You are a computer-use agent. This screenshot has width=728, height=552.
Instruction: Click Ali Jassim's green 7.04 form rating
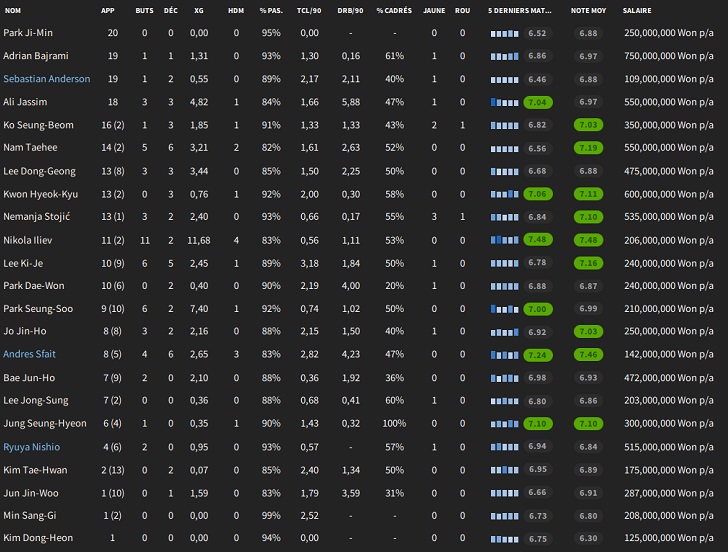(537, 102)
